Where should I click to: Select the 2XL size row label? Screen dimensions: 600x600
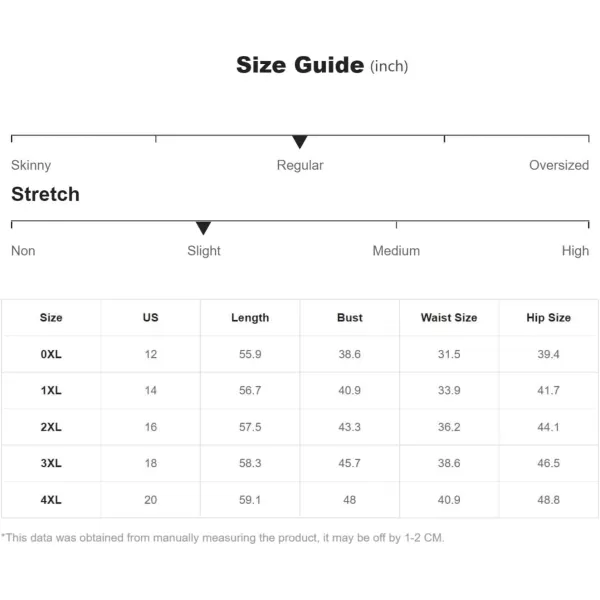(51, 427)
